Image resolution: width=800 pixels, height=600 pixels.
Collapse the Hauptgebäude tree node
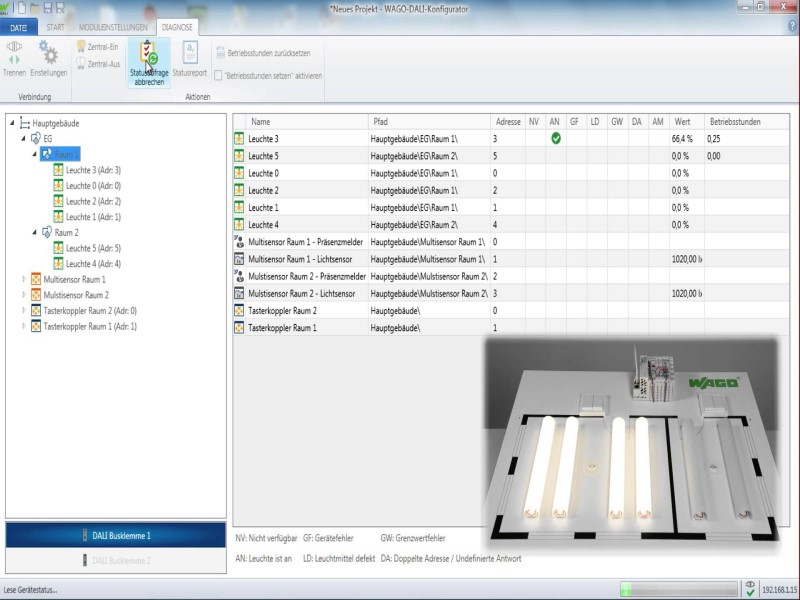[12, 123]
